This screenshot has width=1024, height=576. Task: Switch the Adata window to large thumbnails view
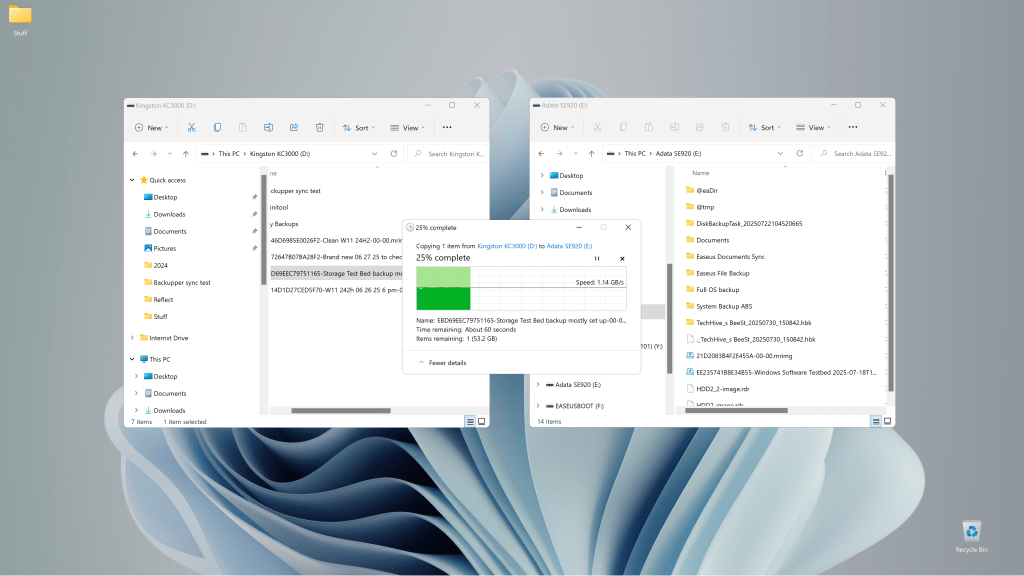[x=887, y=421]
